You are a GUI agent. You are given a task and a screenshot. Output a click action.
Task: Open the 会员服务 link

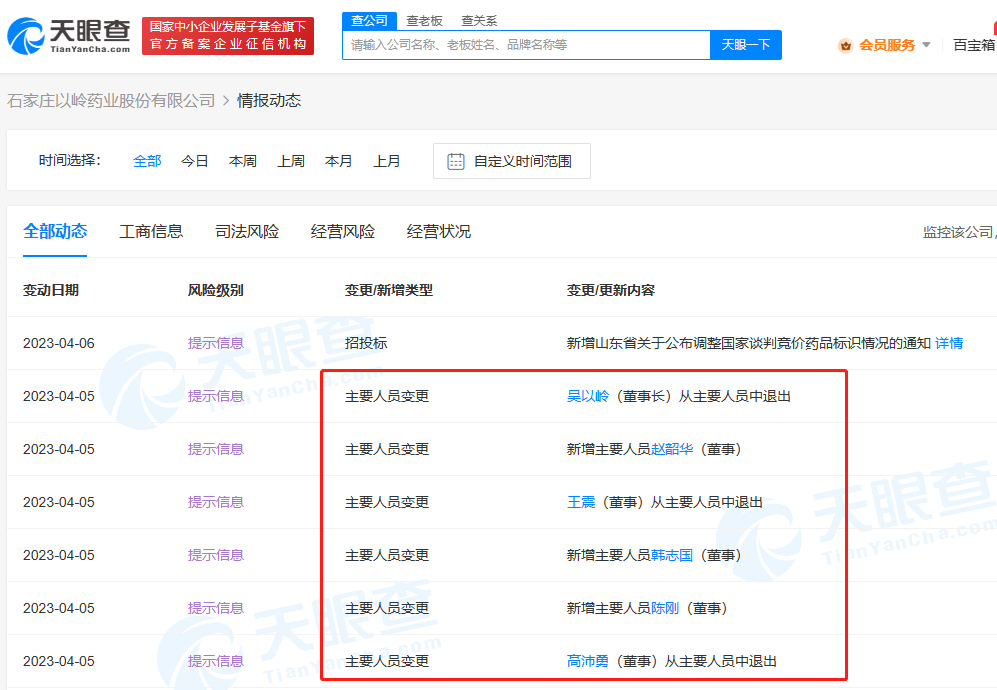tap(886, 45)
